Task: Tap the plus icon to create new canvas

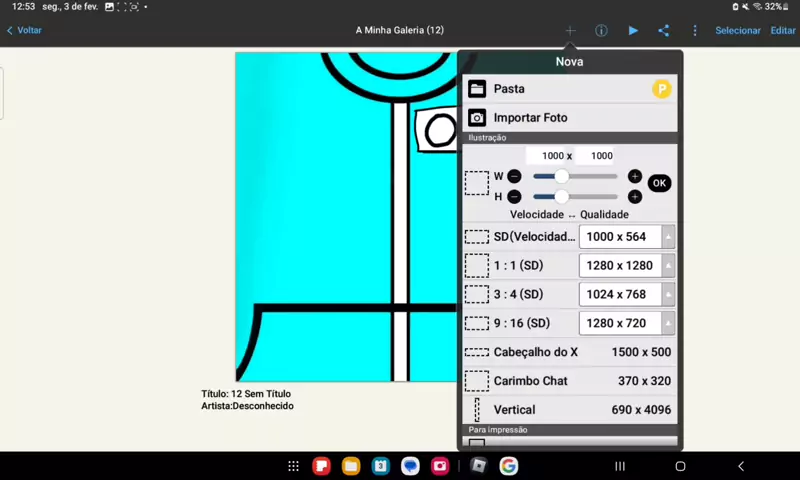Action: tap(570, 31)
